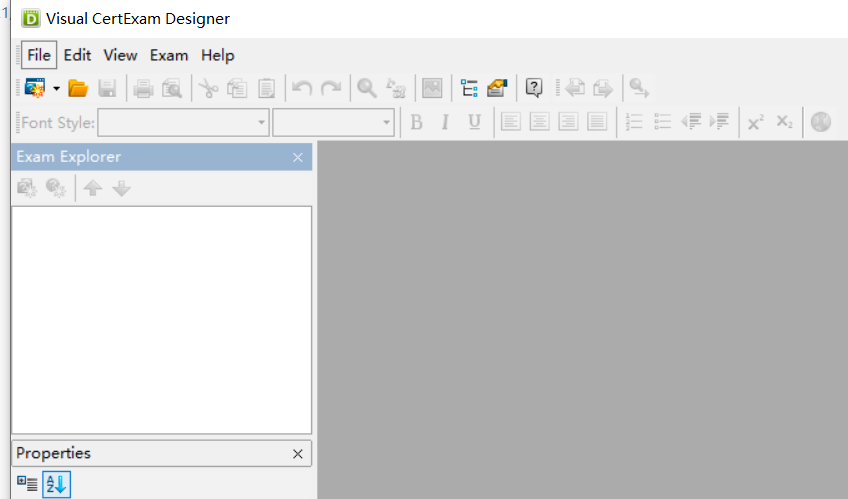848x499 pixels.
Task: Click the New exam toolbar icon
Action: [35, 88]
